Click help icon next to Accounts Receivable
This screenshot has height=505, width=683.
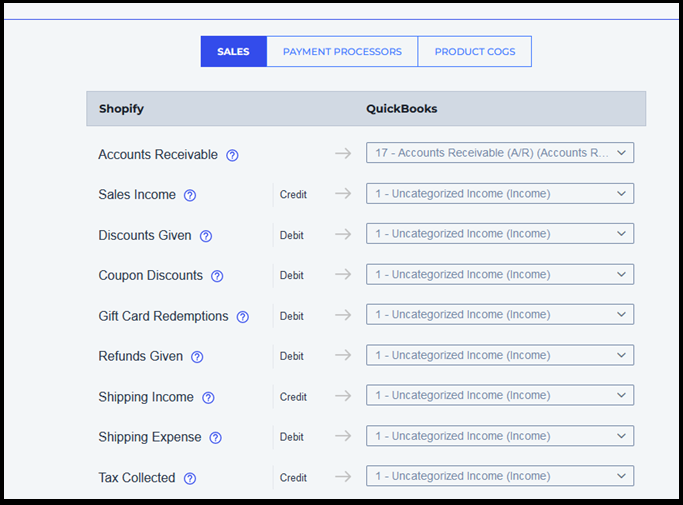coord(232,155)
